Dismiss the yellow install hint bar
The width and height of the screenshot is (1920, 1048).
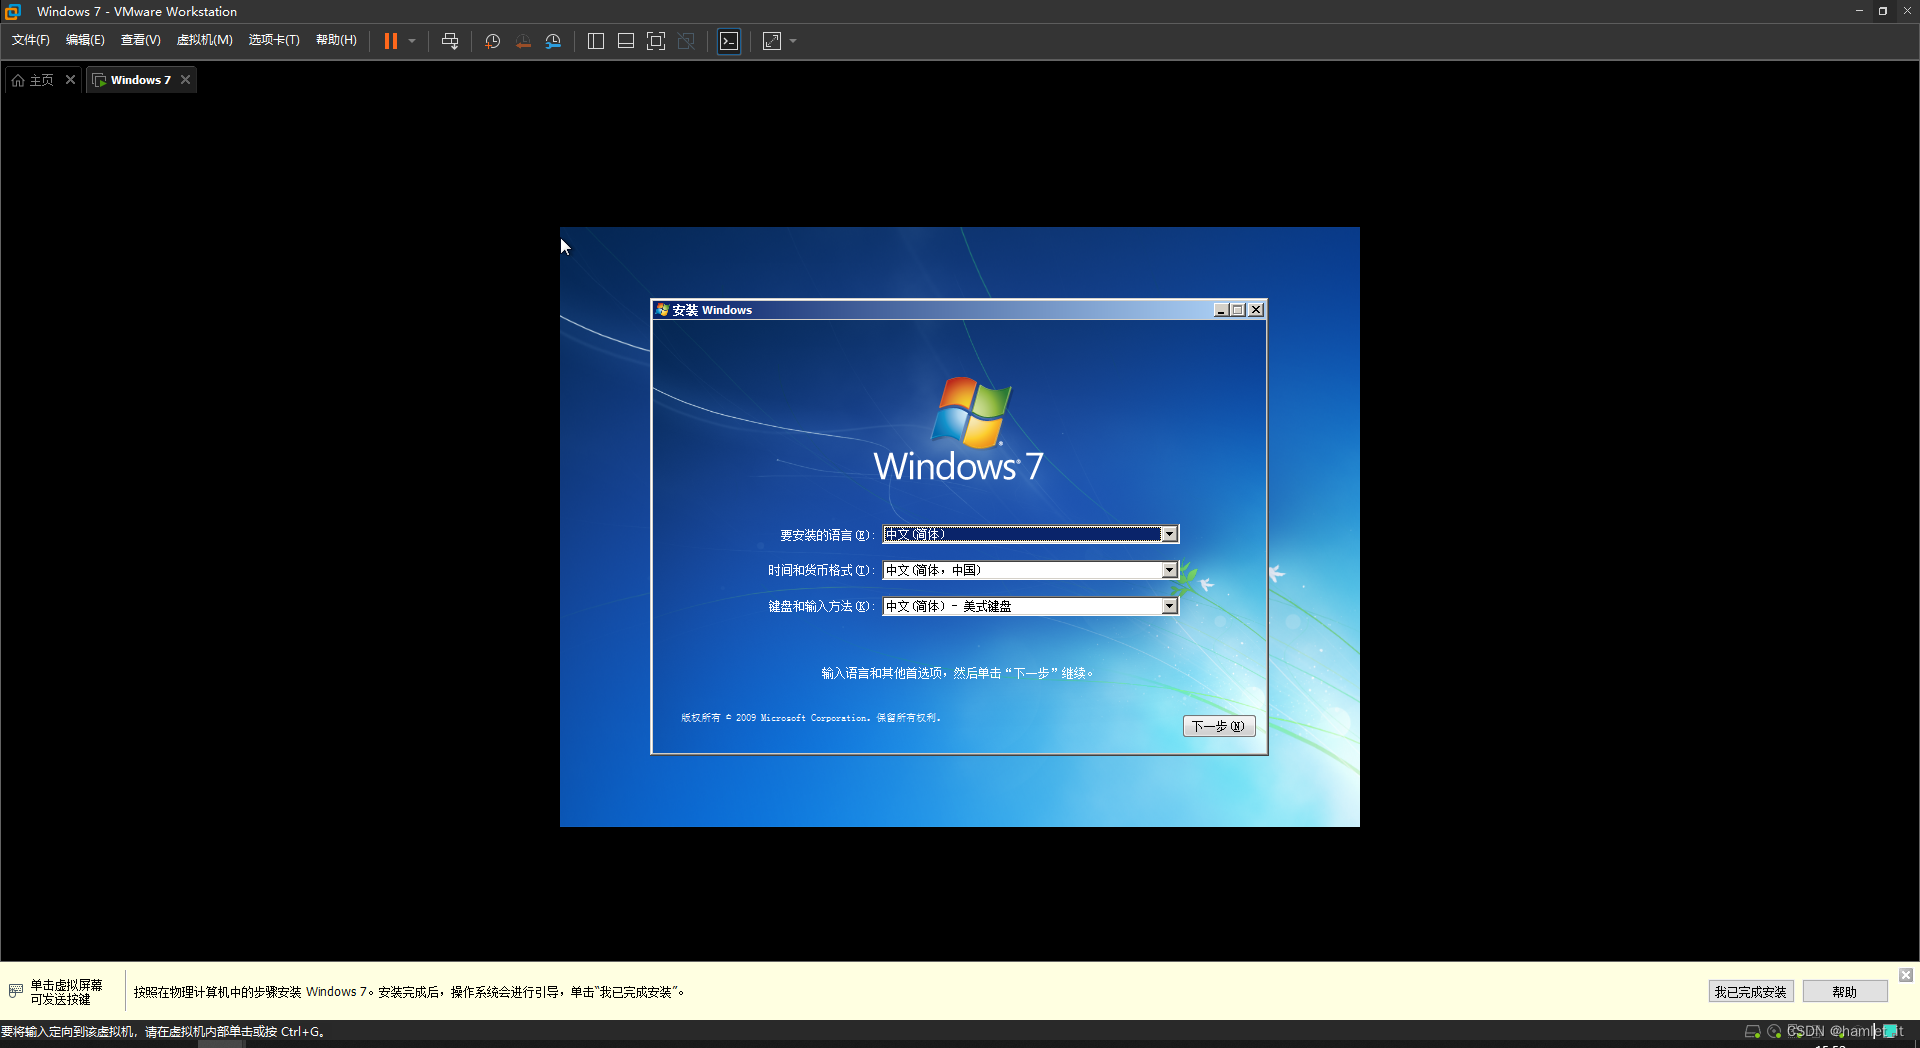(1906, 975)
